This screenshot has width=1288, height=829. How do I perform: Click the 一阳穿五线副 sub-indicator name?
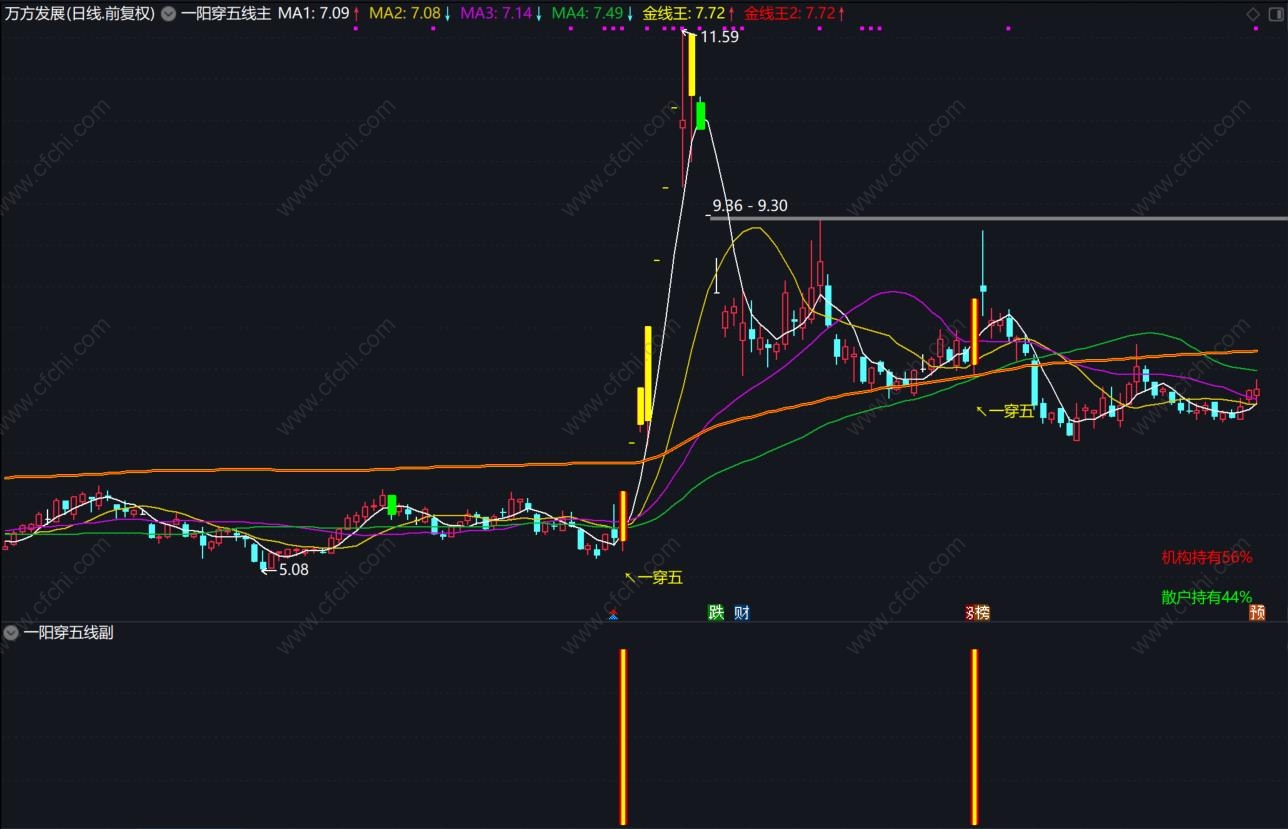(68, 632)
